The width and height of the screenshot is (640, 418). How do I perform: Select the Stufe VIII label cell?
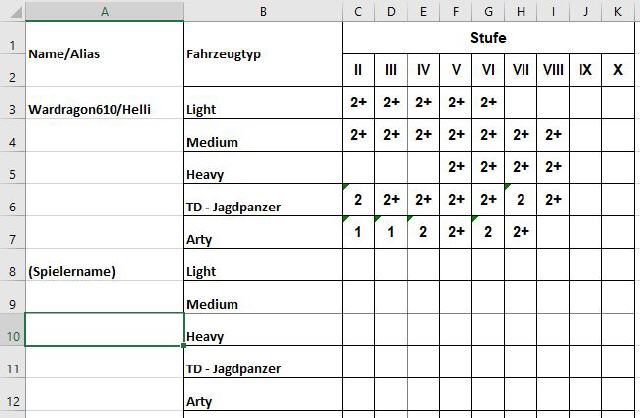point(553,70)
